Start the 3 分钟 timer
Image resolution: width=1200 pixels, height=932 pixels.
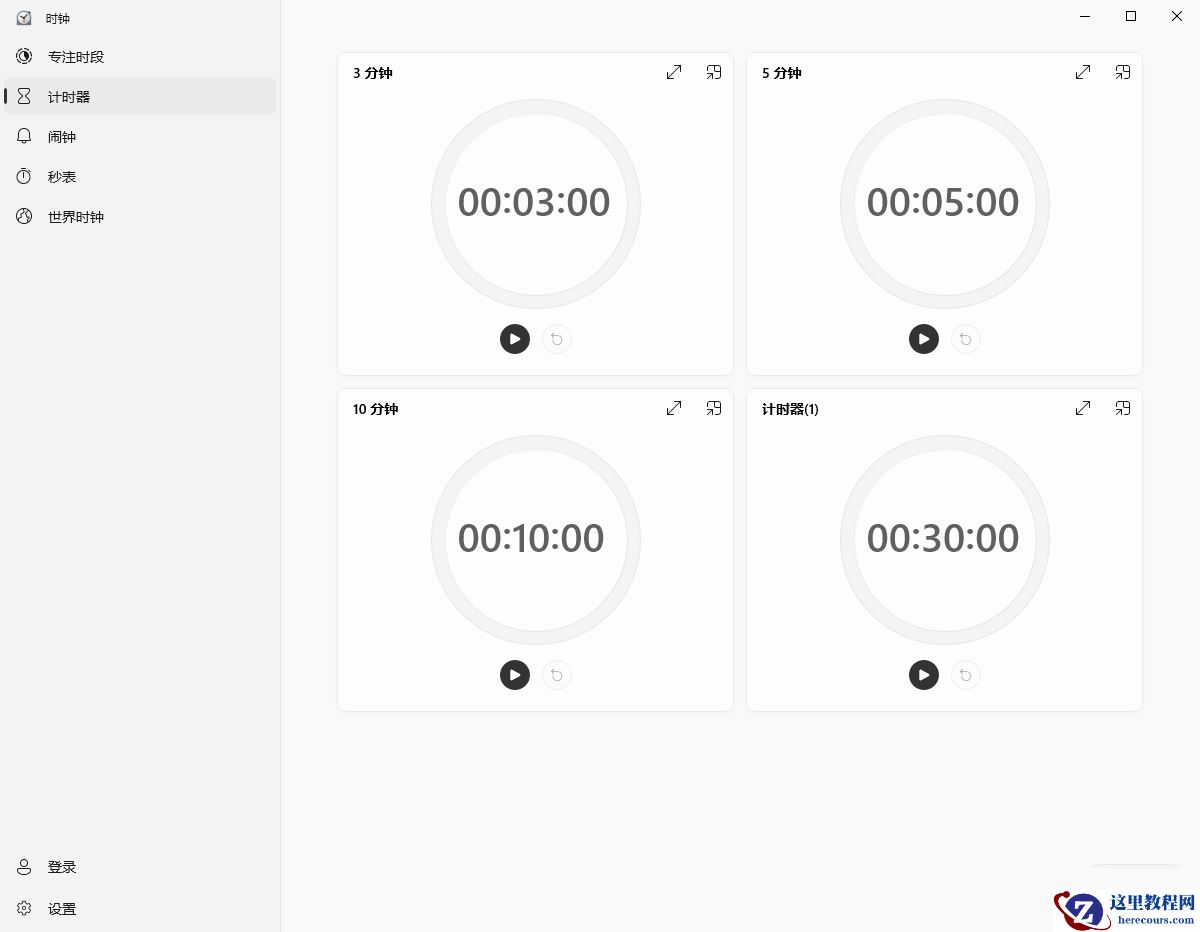tap(515, 339)
